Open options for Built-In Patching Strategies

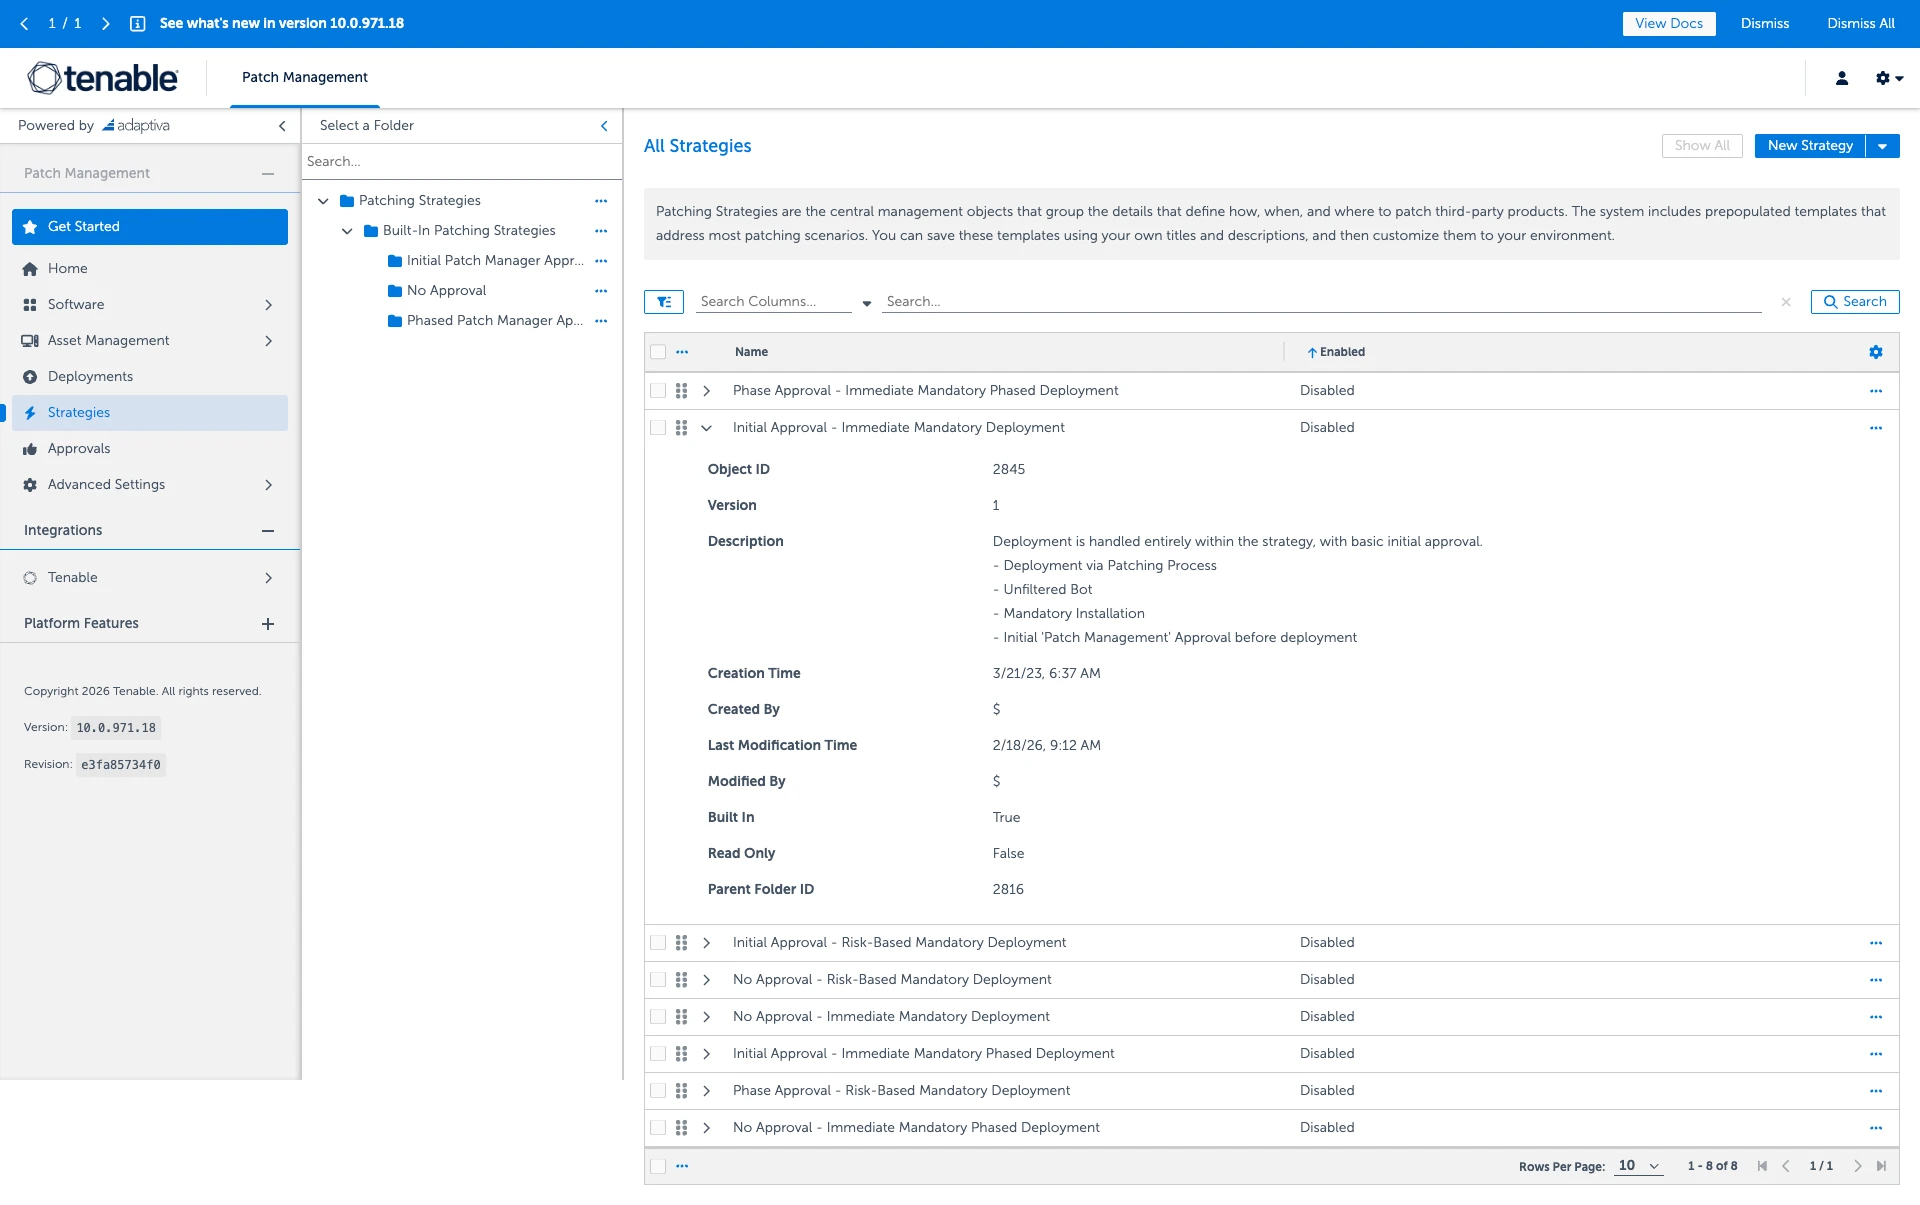coord(601,231)
